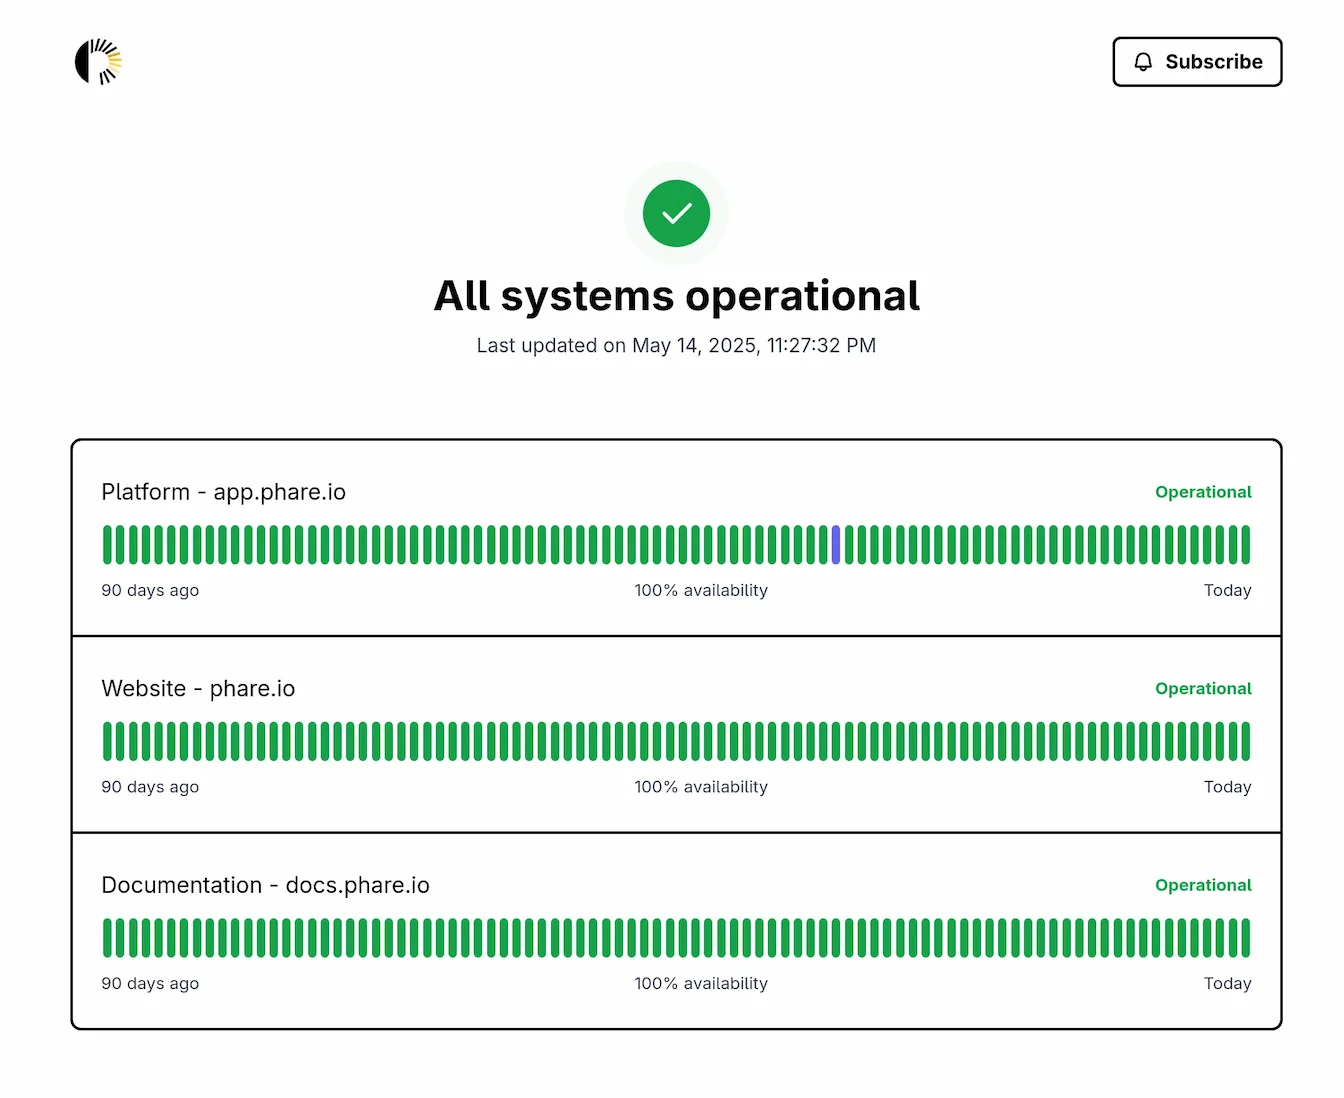1344x1098 pixels.
Task: Click "Website - phare.io" title
Action: [x=198, y=689]
